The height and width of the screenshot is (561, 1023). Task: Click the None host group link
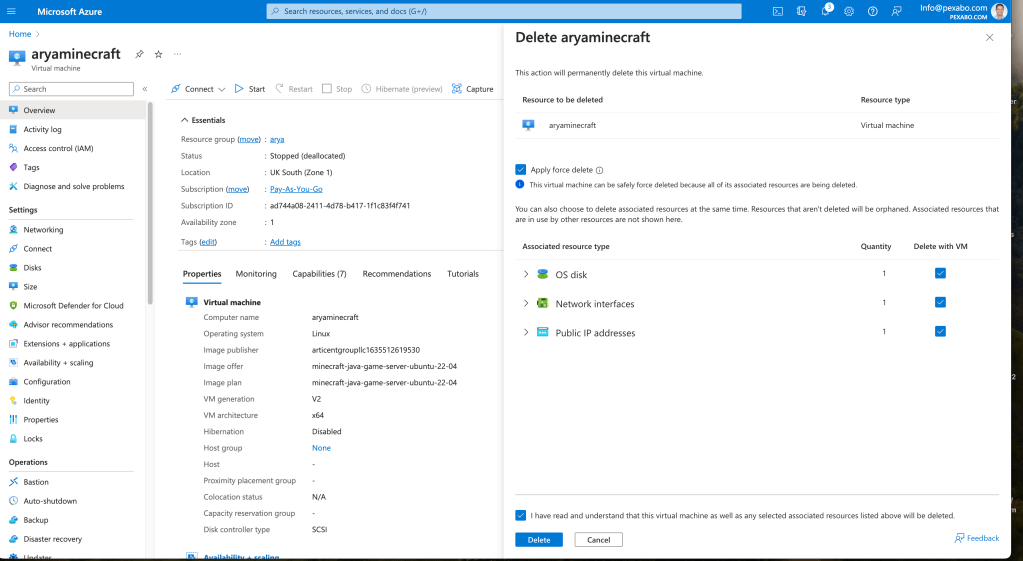[321, 448]
